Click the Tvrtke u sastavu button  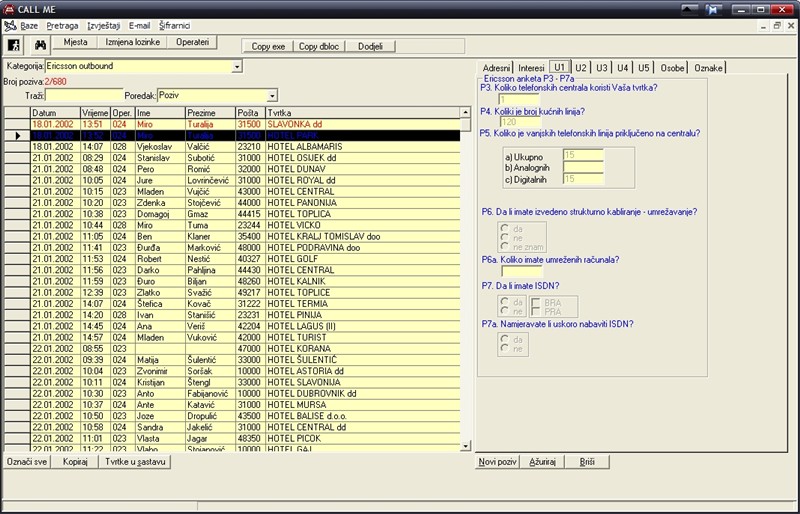click(x=135, y=462)
